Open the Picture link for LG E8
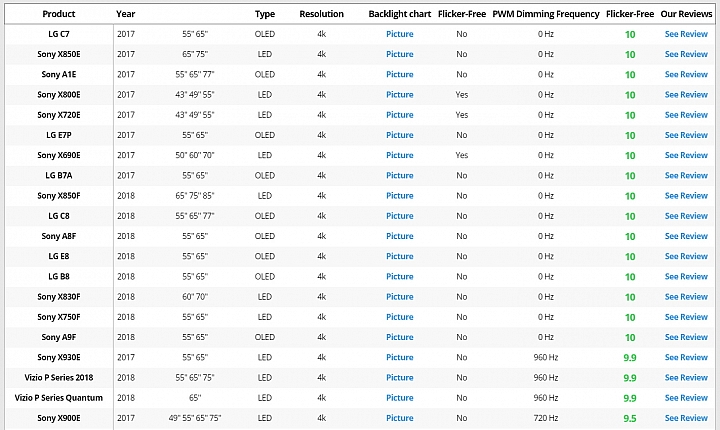Image resolution: width=720 pixels, height=430 pixels. point(399,256)
